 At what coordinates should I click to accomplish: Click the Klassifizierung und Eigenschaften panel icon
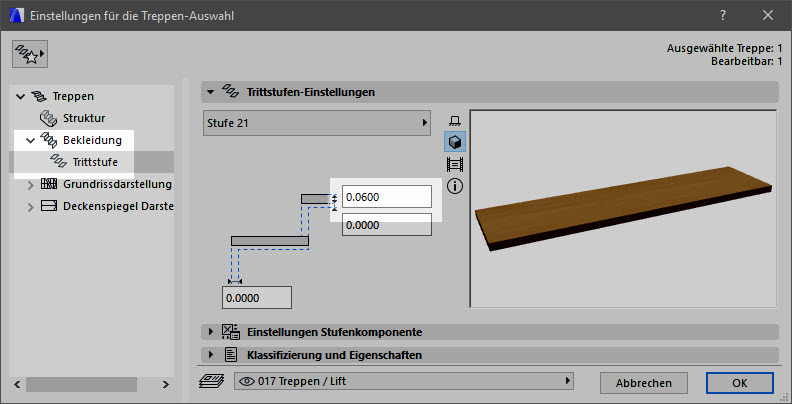[230, 355]
